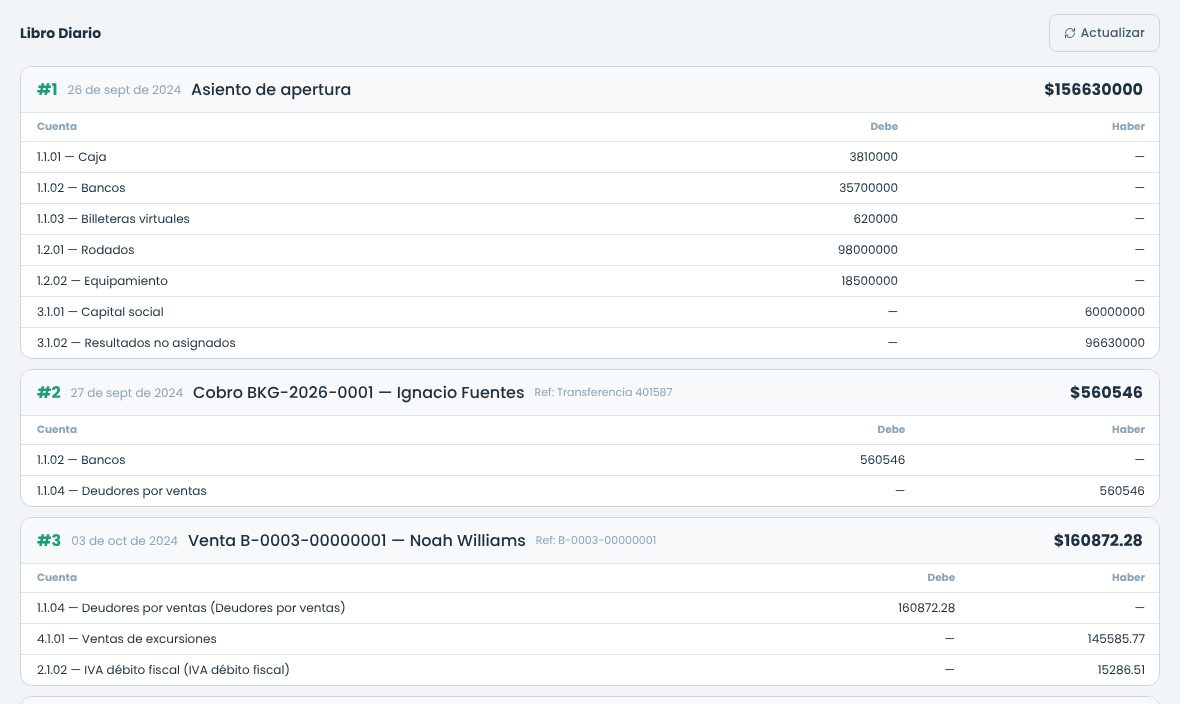Click the reference Ref: B-0003-00000001
The height and width of the screenshot is (704, 1180).
tap(595, 541)
